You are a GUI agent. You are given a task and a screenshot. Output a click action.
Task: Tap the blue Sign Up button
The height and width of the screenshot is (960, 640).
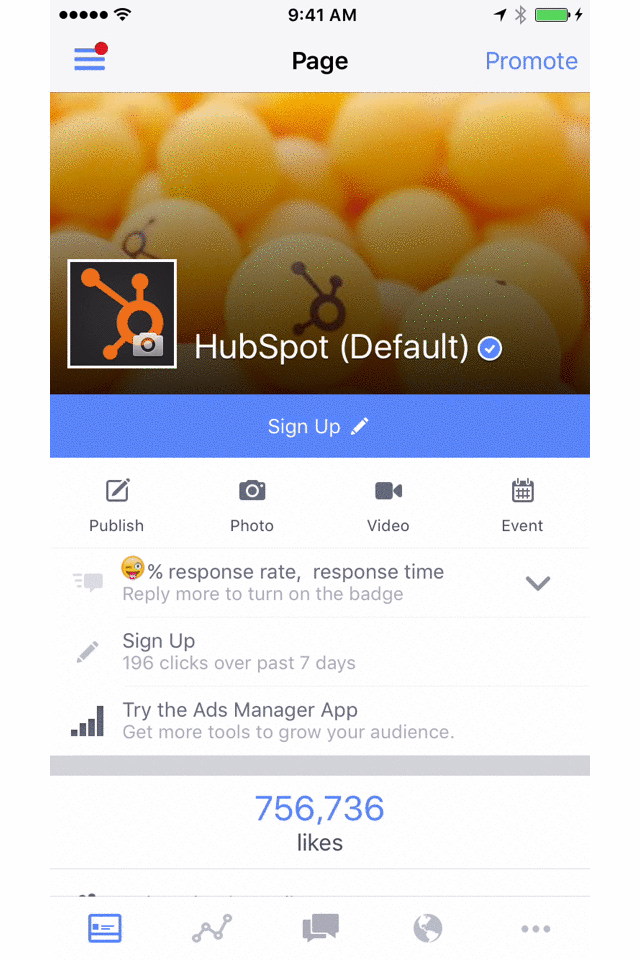point(320,426)
